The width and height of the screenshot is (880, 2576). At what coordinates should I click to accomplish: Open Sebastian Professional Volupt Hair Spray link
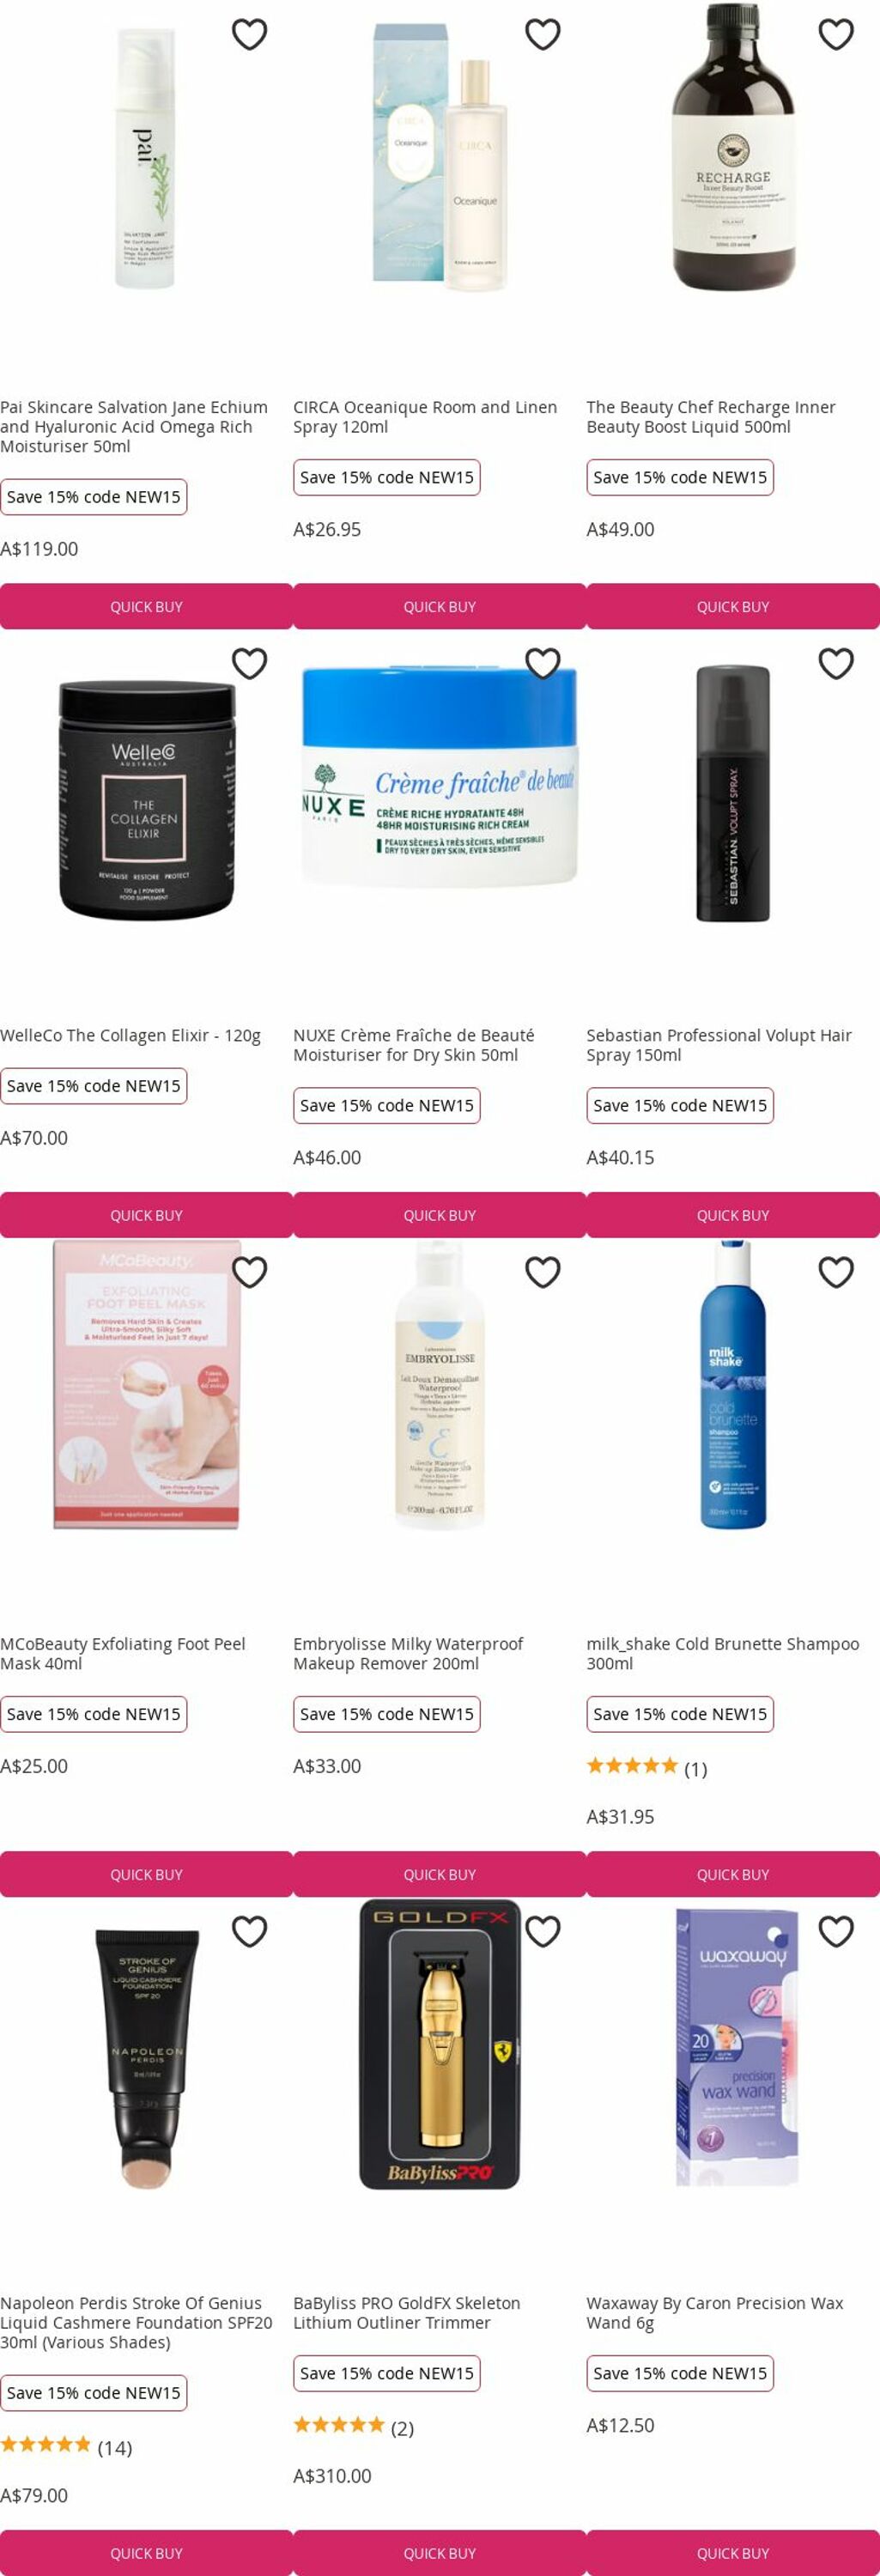[x=719, y=1045]
